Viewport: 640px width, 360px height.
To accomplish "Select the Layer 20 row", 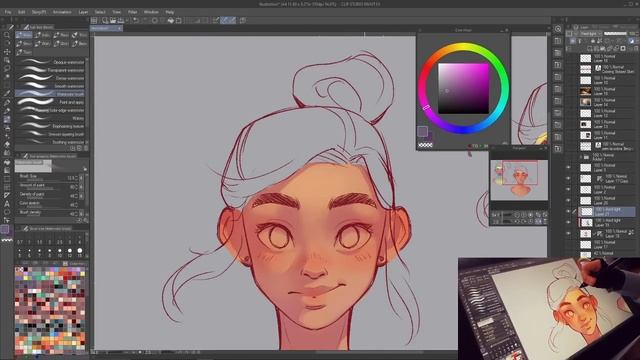I will [x=607, y=200].
